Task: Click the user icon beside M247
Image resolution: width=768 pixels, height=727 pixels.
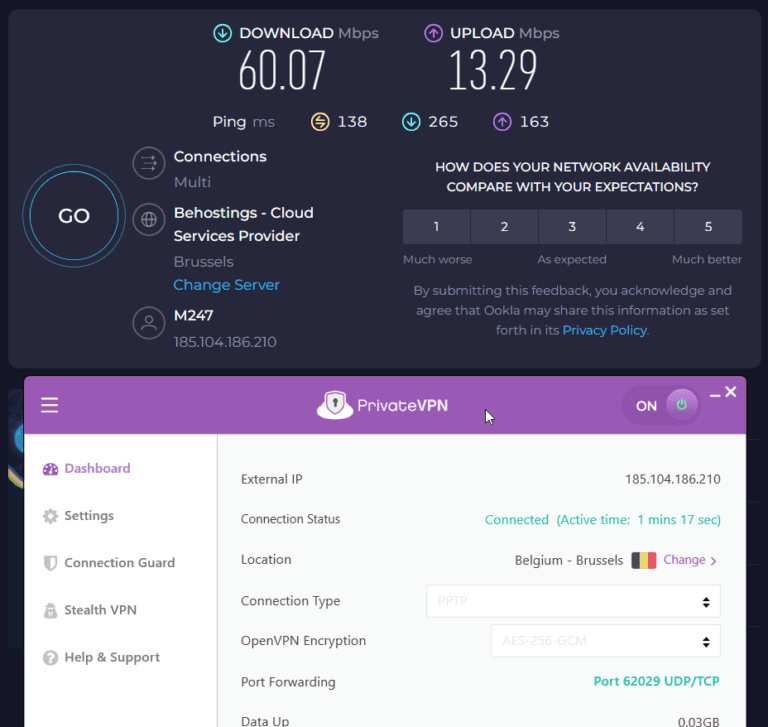Action: (x=149, y=323)
